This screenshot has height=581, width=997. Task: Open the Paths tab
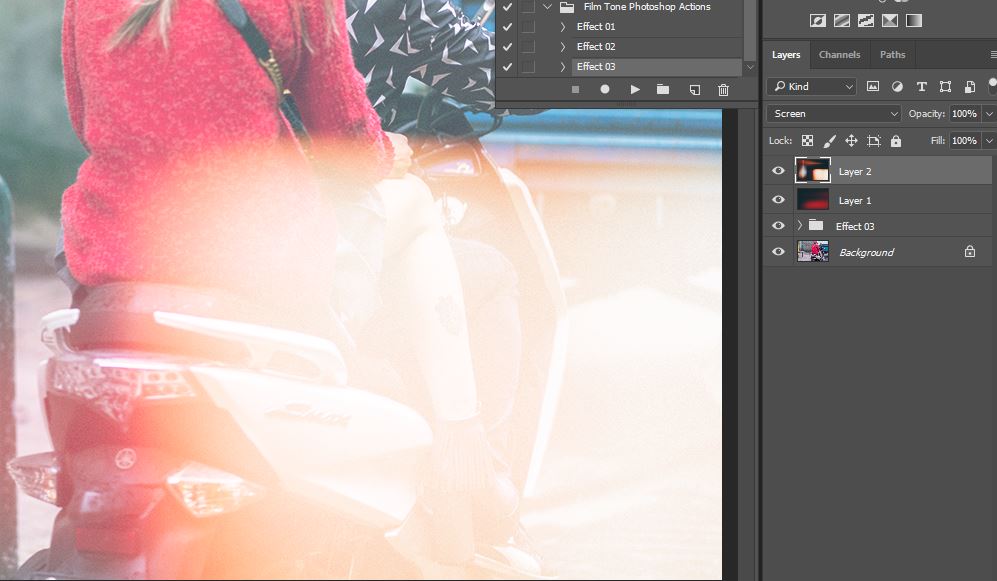pos(892,55)
